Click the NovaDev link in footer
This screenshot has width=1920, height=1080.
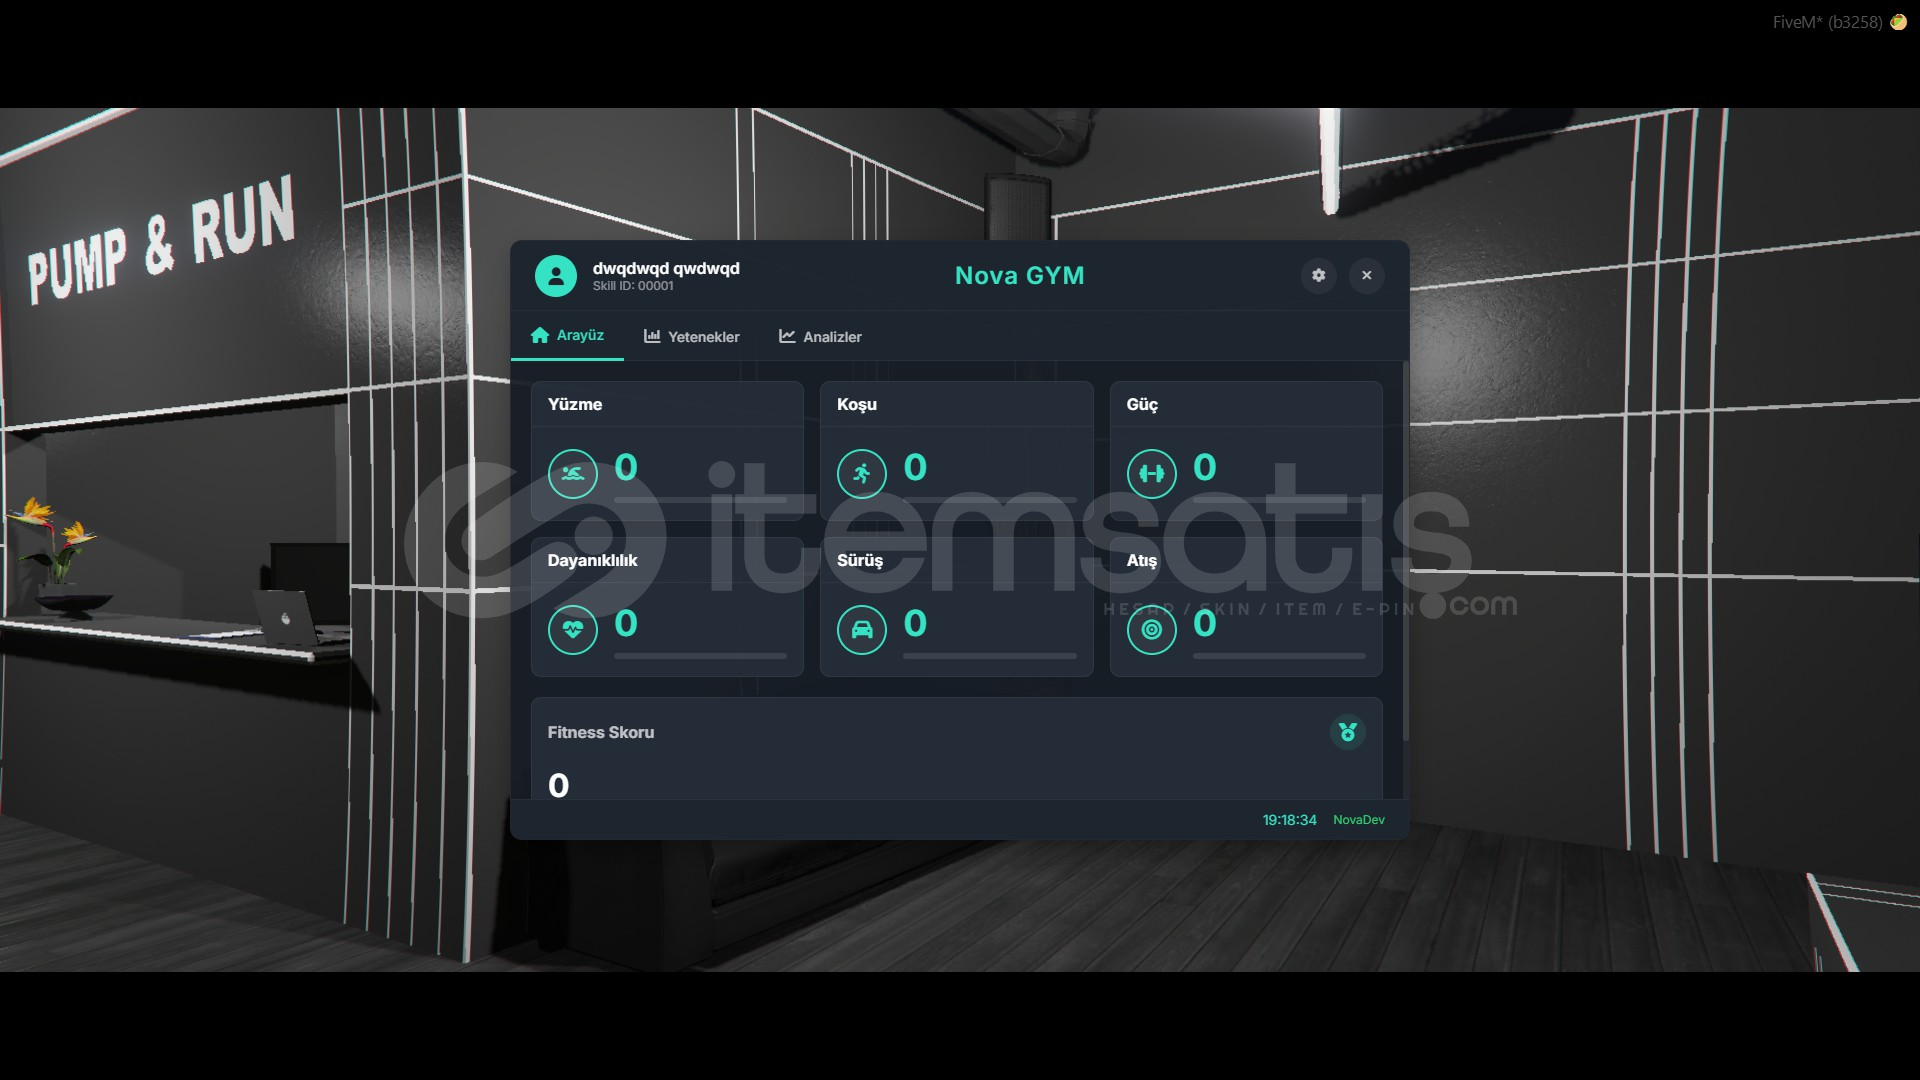[x=1358, y=820]
